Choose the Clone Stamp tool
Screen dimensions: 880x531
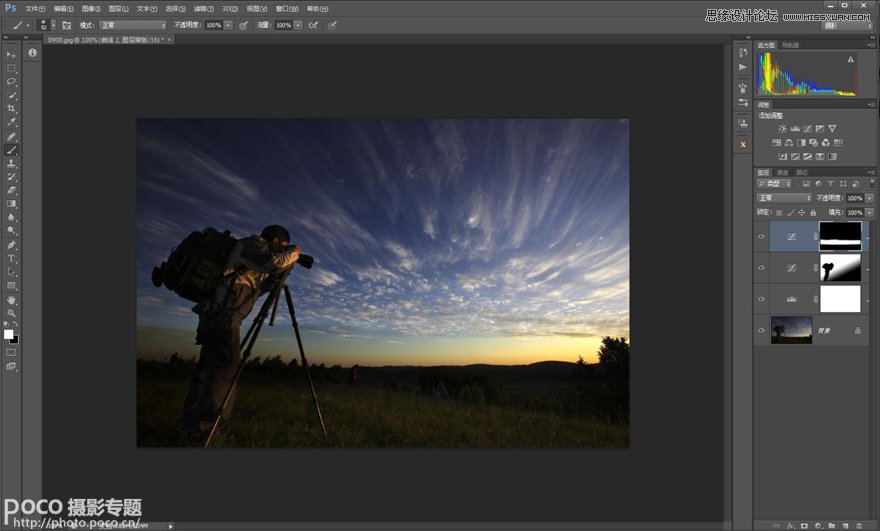12,163
